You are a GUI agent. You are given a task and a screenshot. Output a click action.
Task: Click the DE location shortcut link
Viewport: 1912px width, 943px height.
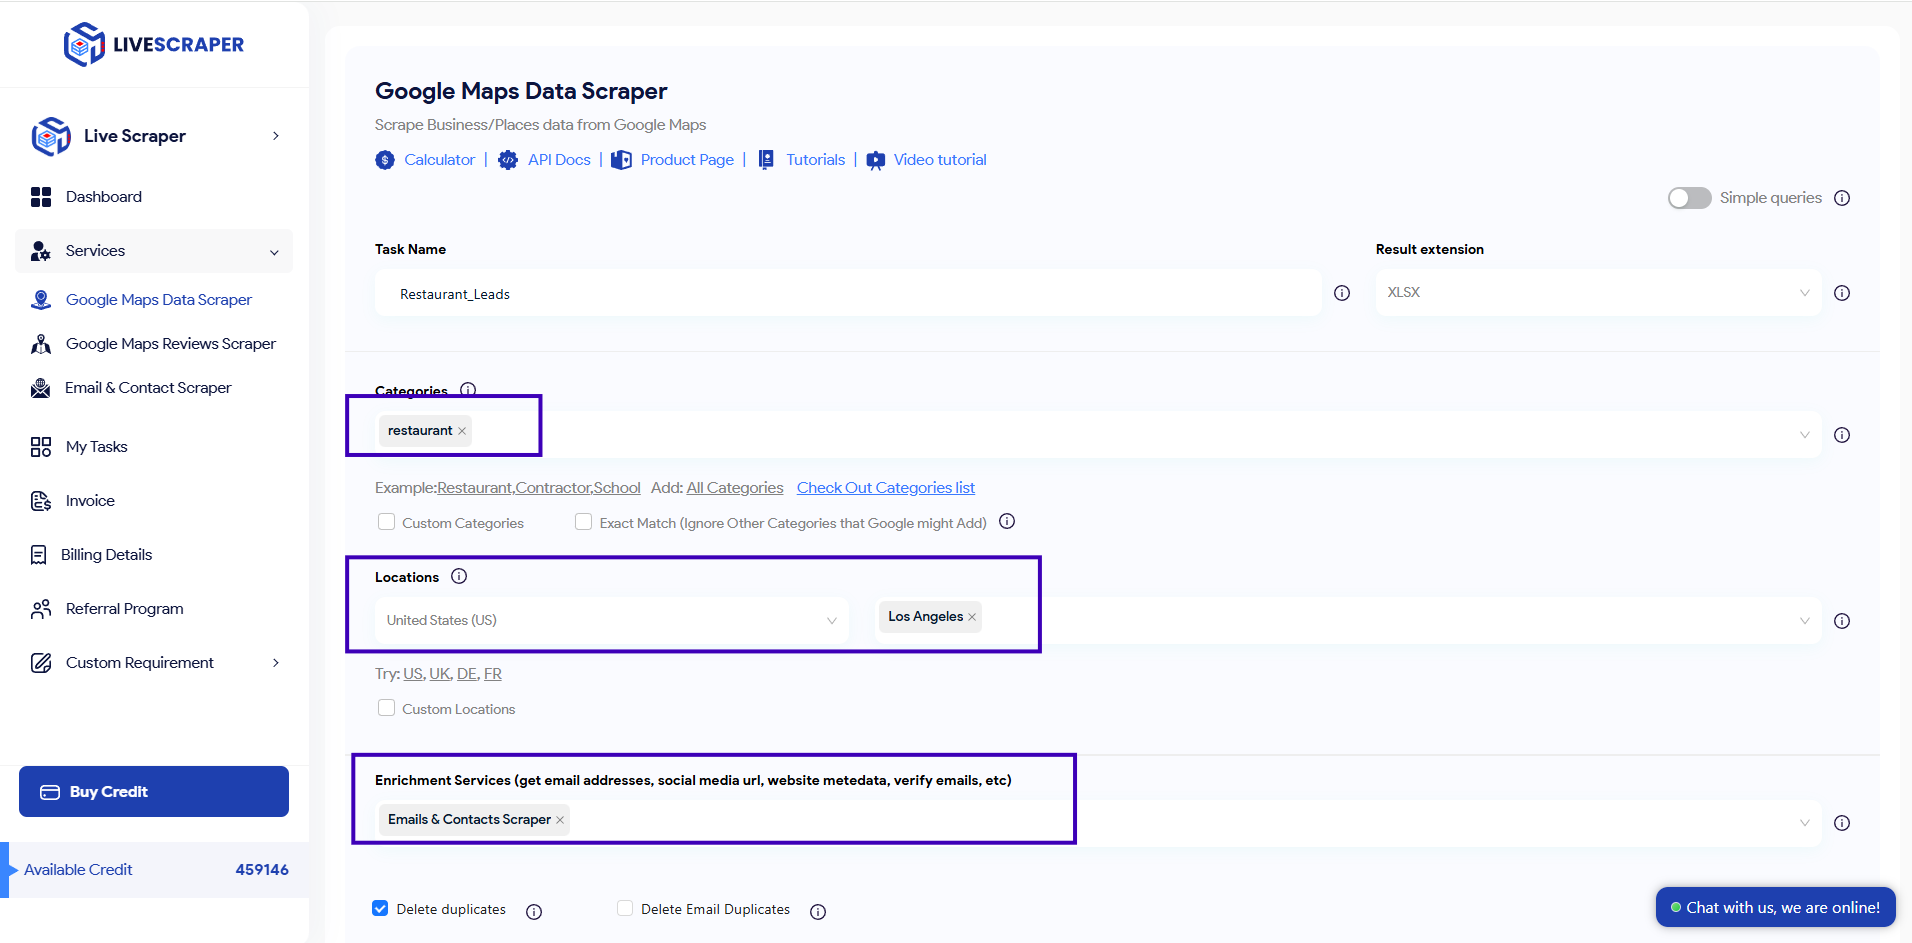(x=467, y=674)
